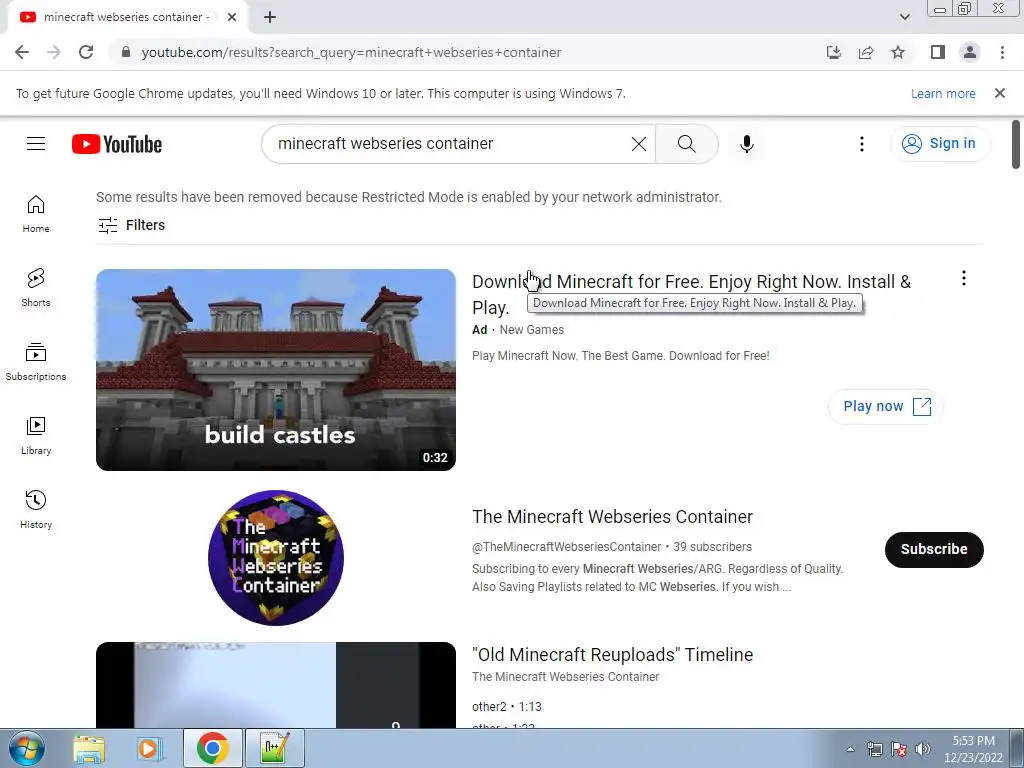Open Windows Explorer from the taskbar

click(x=89, y=748)
